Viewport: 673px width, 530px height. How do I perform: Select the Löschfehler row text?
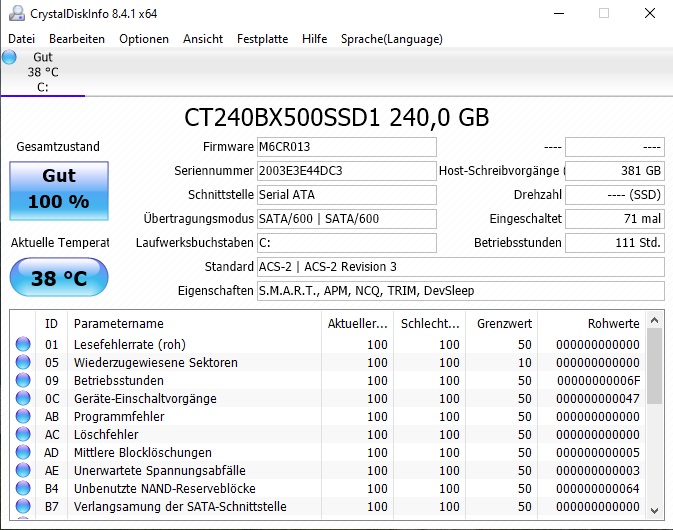point(106,435)
